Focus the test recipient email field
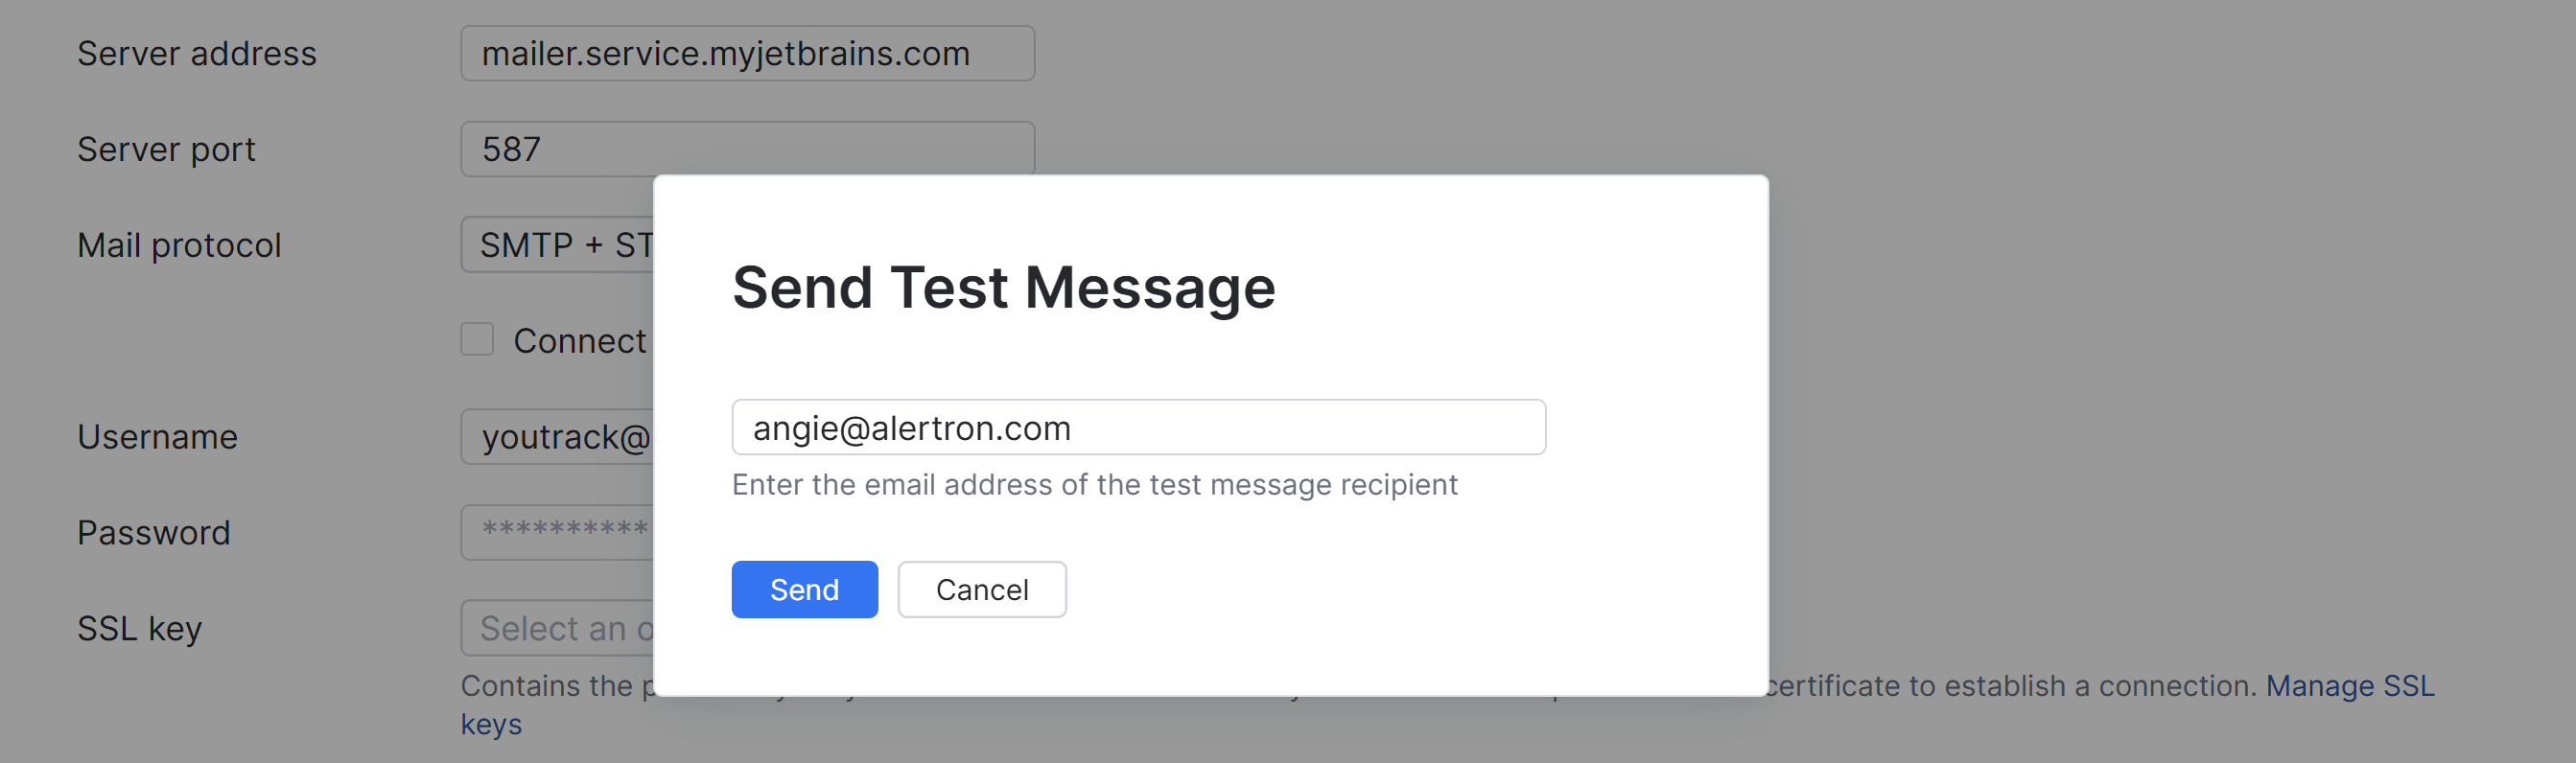 [1138, 428]
